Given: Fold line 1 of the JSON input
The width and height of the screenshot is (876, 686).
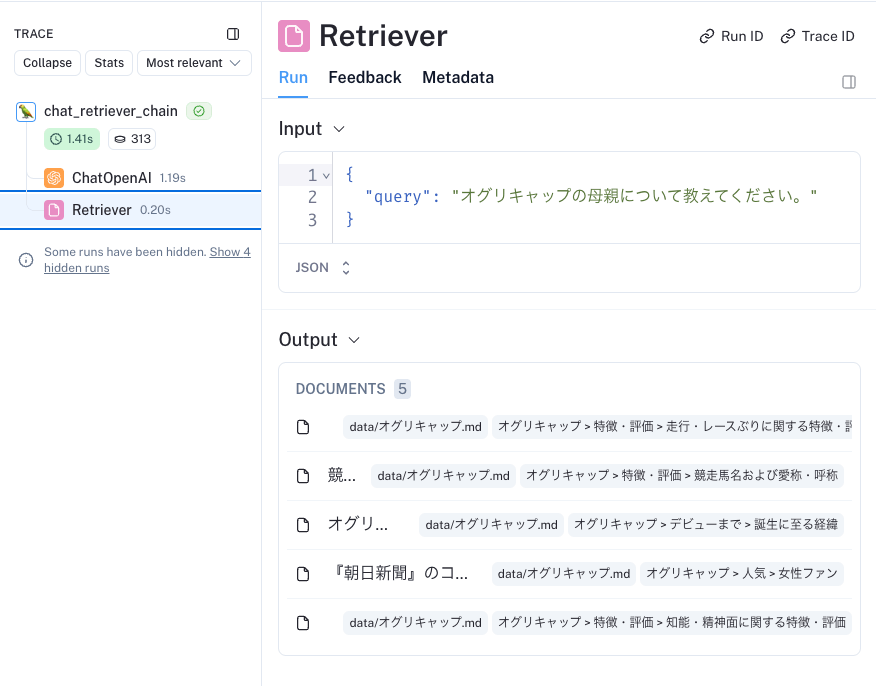Looking at the screenshot, I should 326,175.
